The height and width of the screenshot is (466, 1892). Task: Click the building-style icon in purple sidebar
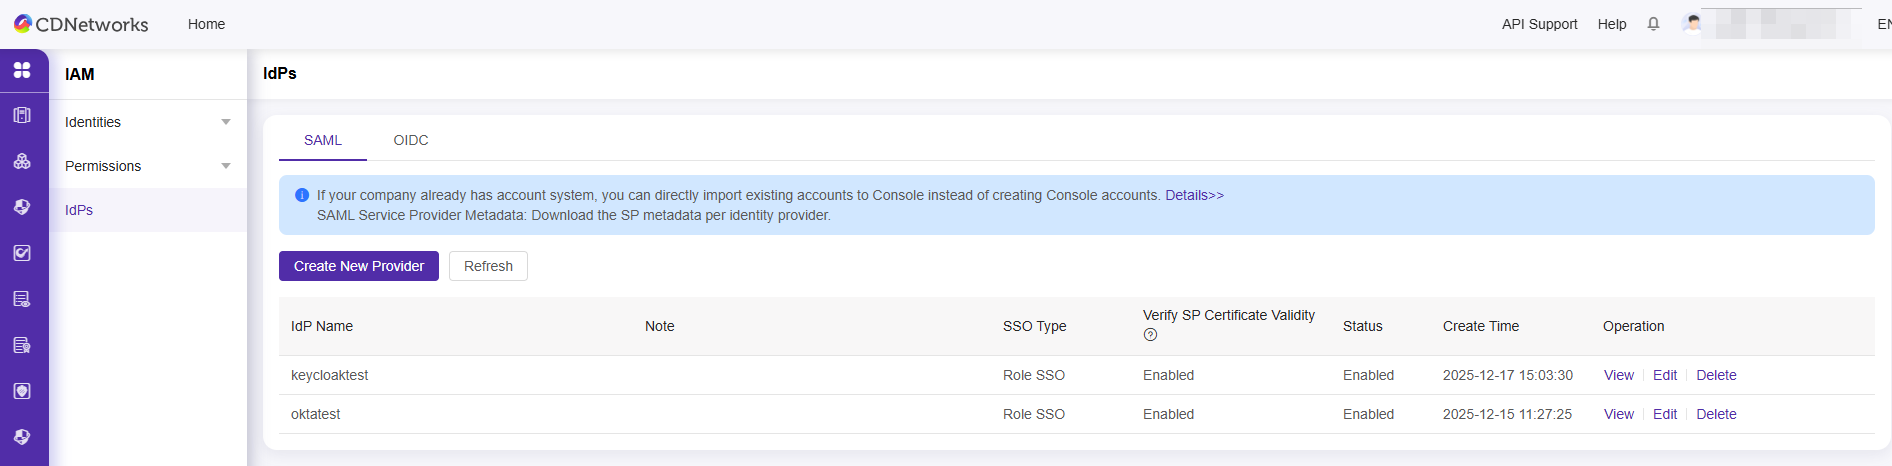point(22,115)
